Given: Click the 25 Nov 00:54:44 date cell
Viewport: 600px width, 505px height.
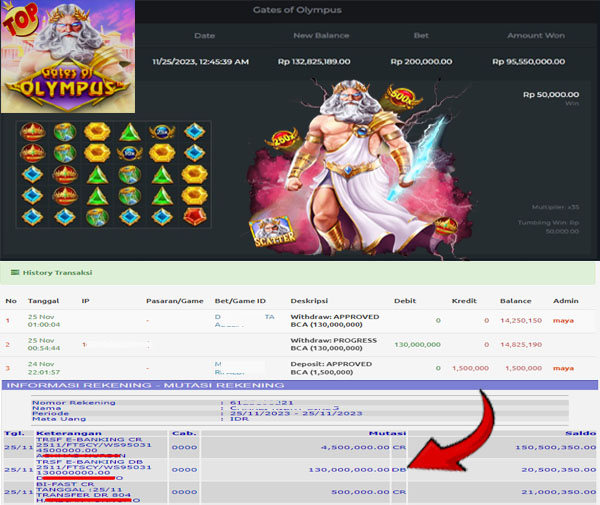Looking at the screenshot, I should tap(44, 344).
